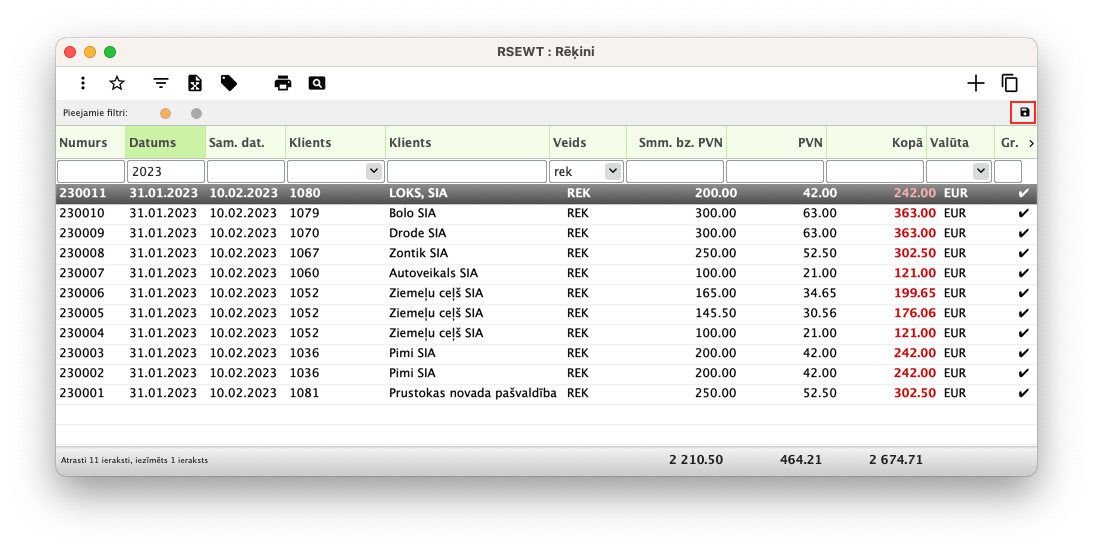
Task: Focus the Numurs filter field
Action: [91, 171]
